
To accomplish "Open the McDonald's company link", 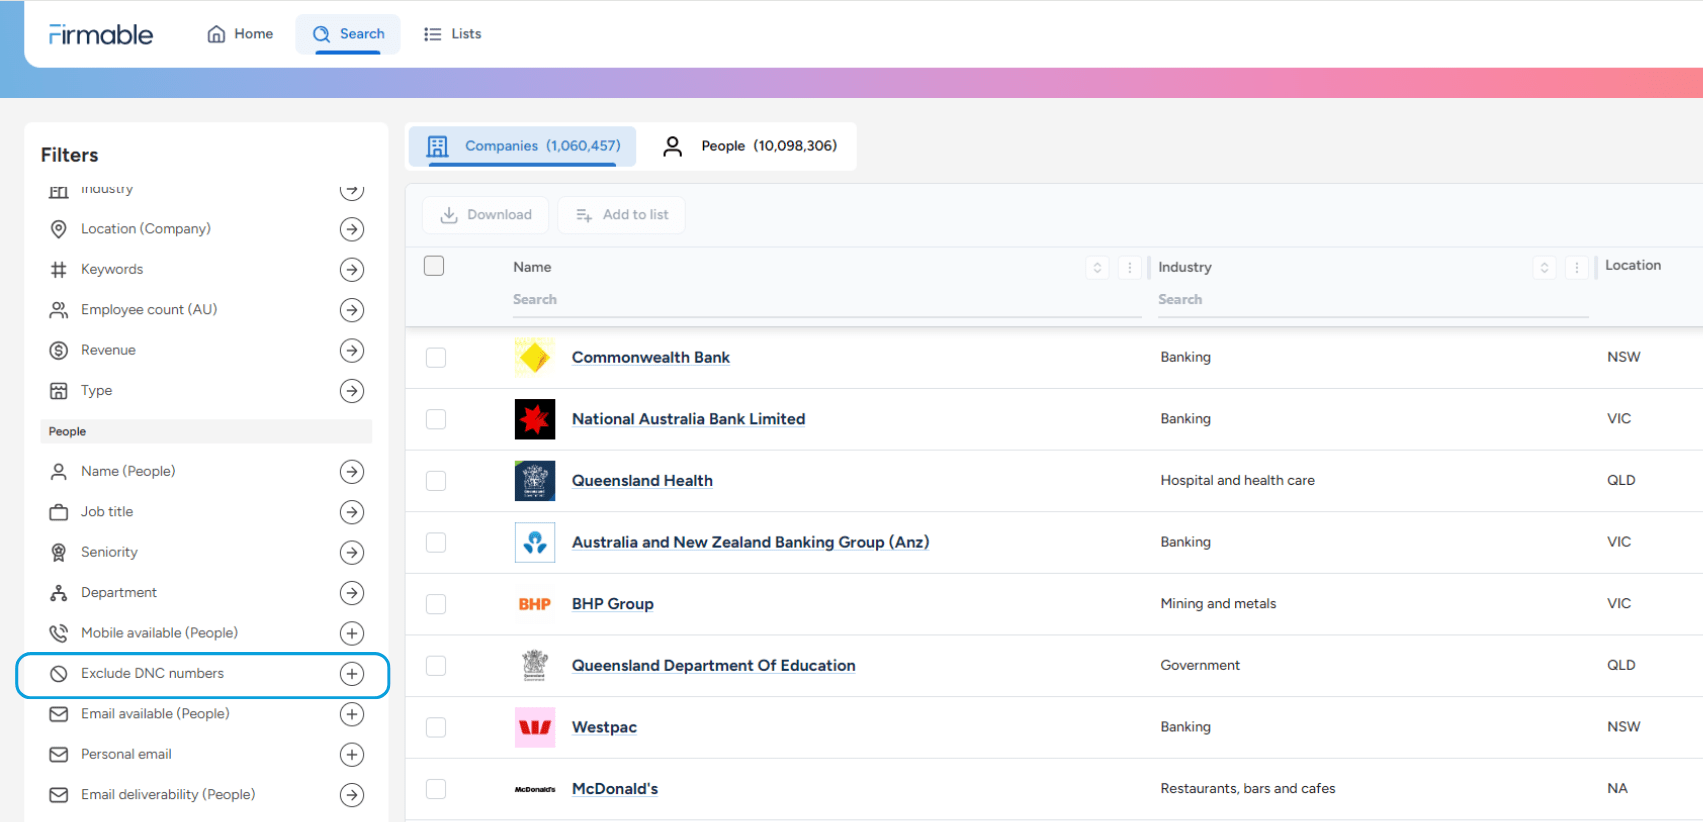I will (x=615, y=789).
